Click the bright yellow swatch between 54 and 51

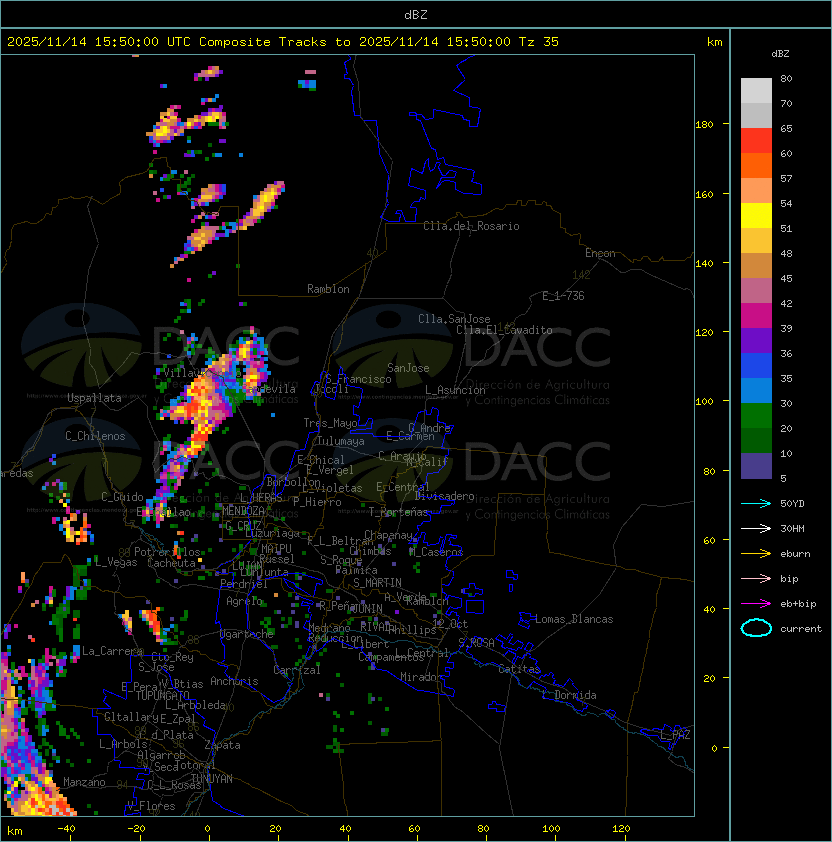(x=756, y=215)
